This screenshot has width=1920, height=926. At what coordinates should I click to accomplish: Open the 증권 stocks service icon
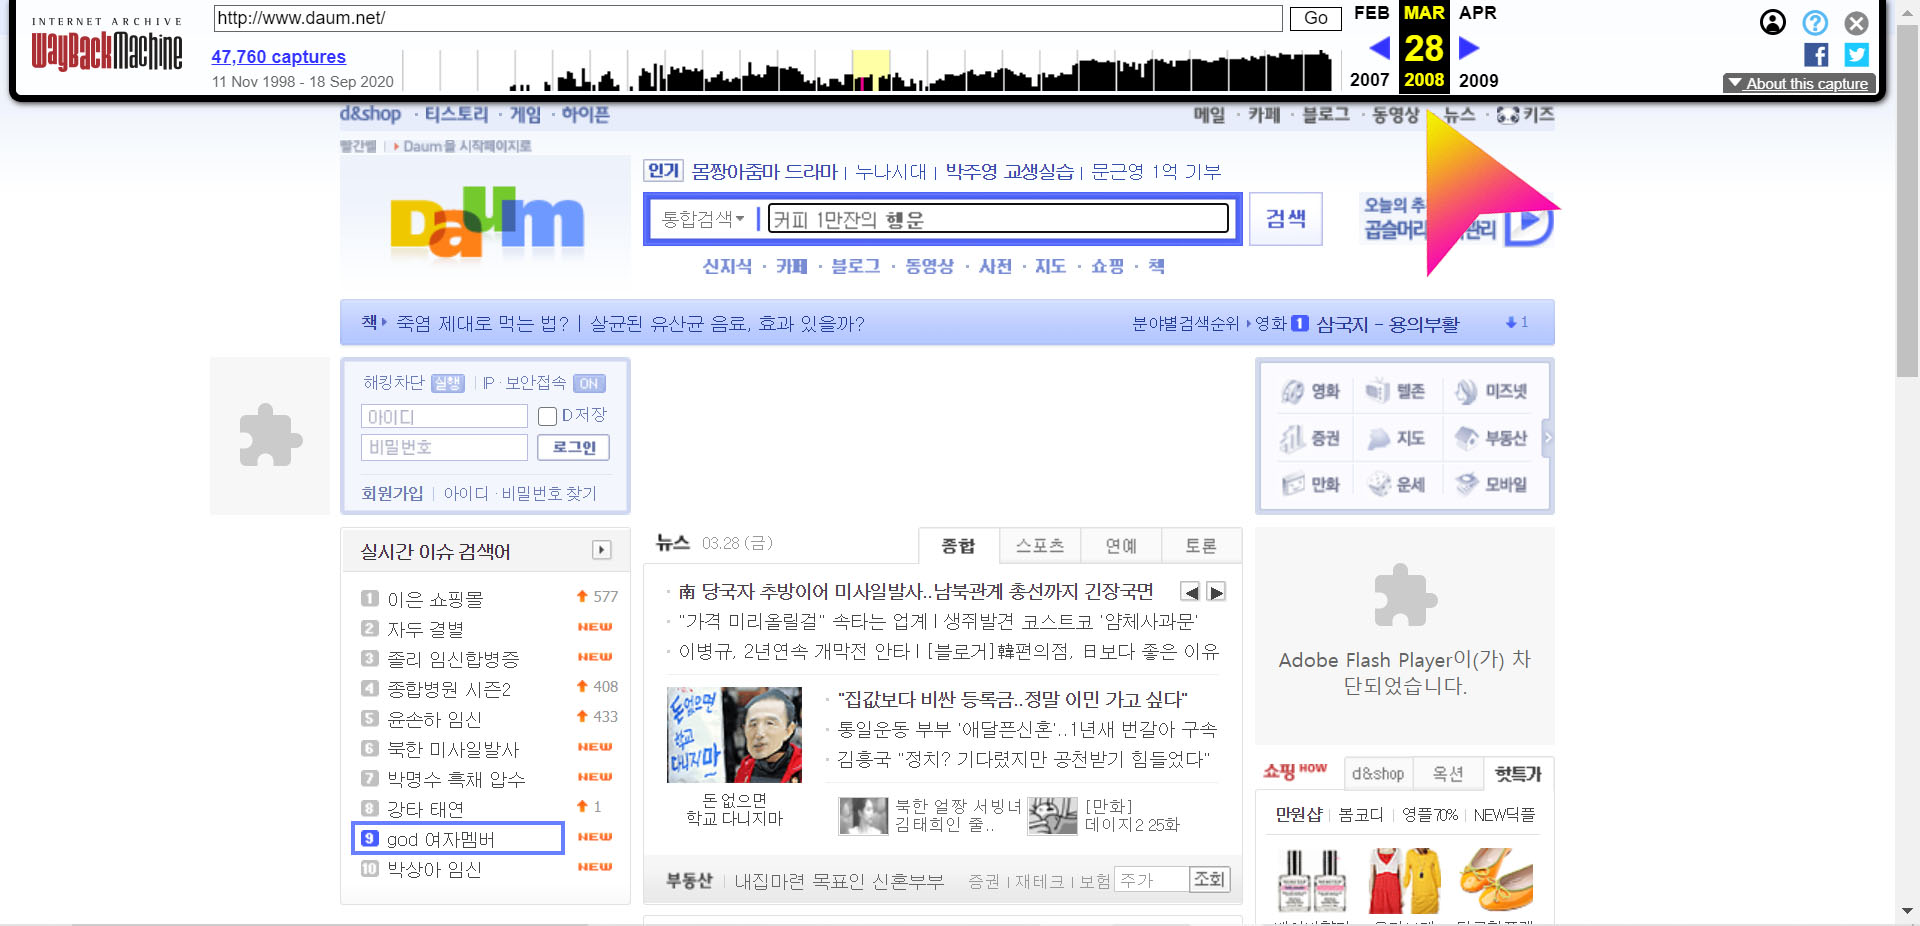coord(1310,437)
